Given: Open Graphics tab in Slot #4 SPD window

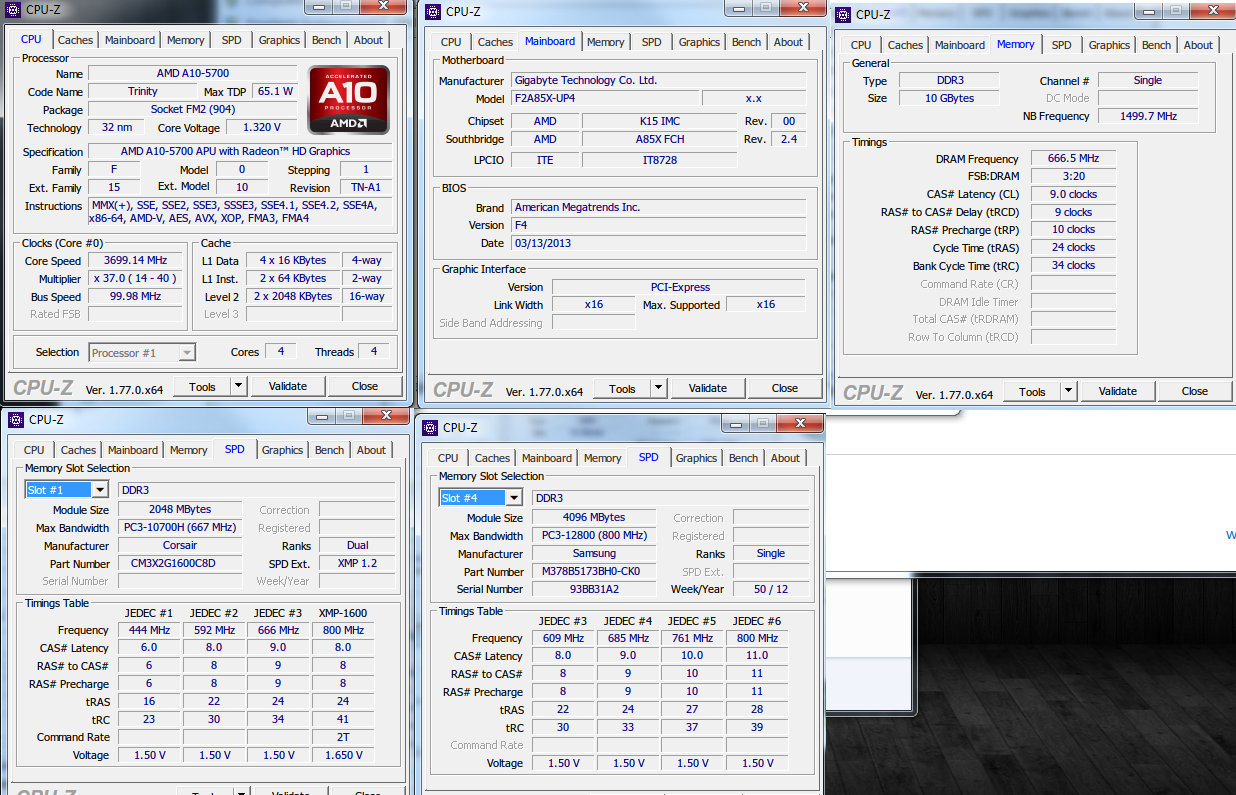Looking at the screenshot, I should [696, 458].
